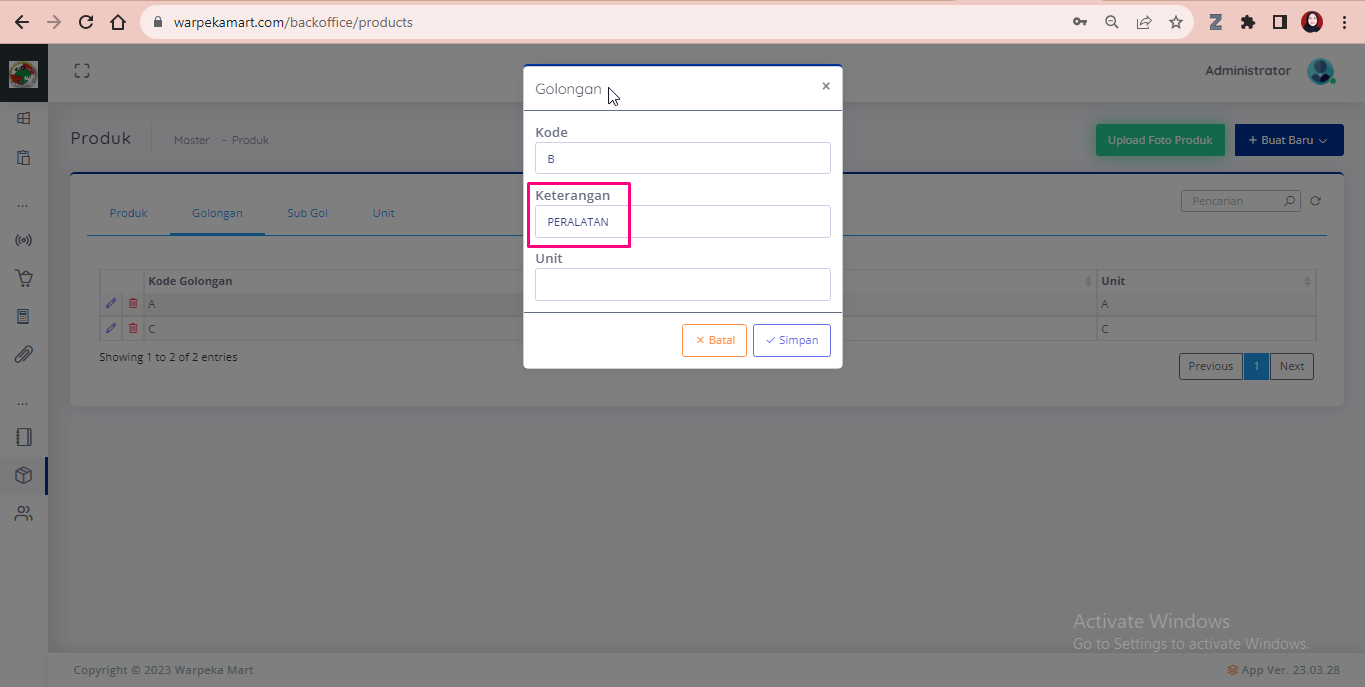
Task: Open the clipboard icon in sidebar
Action: (x=24, y=157)
